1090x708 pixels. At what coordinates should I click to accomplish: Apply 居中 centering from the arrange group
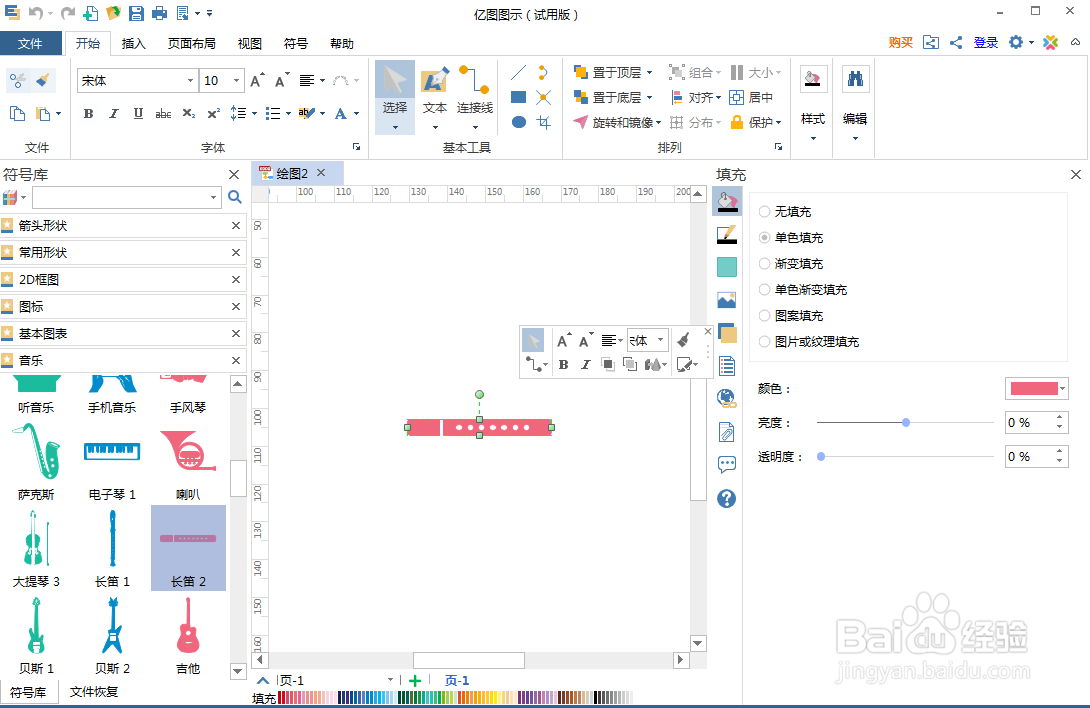click(x=756, y=97)
